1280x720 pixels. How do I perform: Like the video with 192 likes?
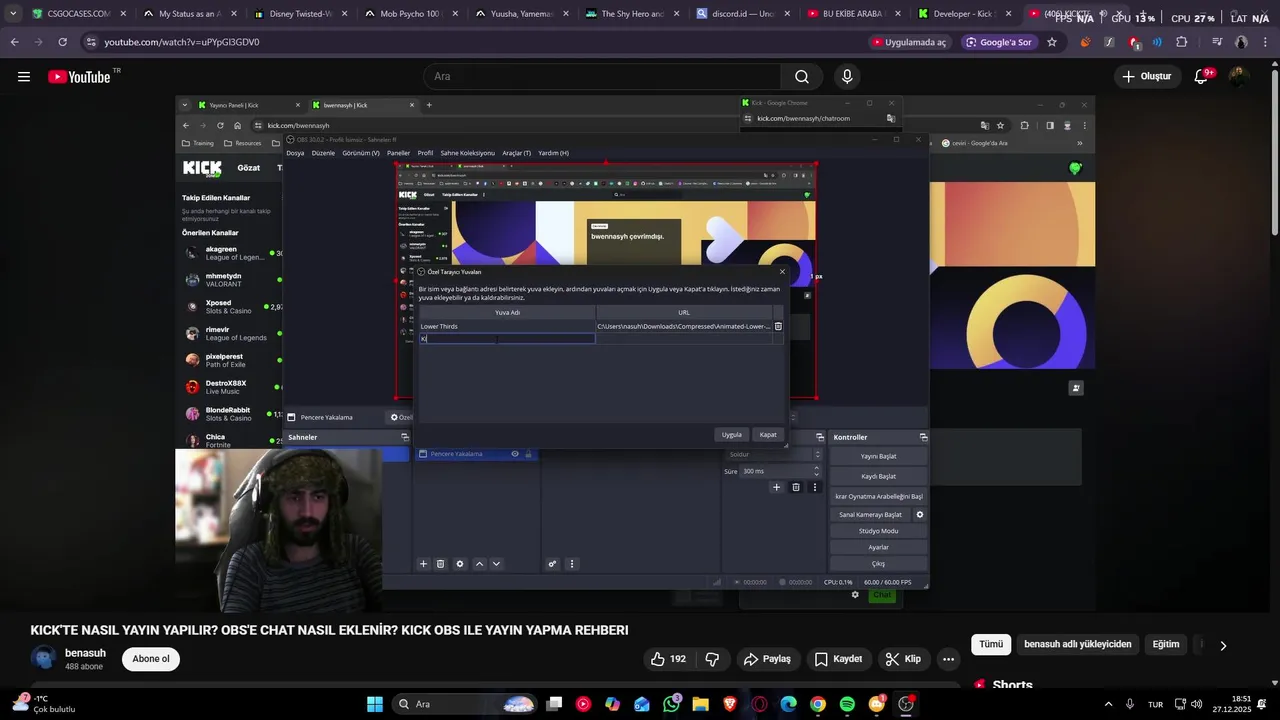(668, 659)
